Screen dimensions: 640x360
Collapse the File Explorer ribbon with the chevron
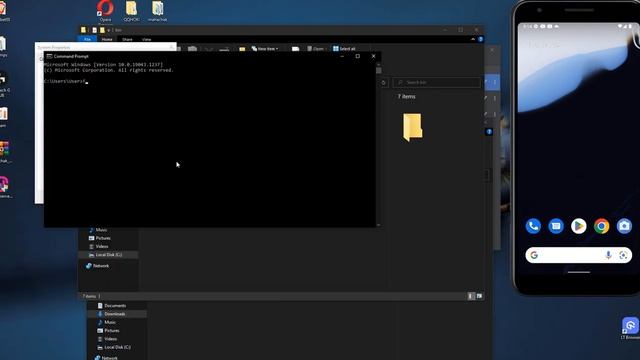pyautogui.click(x=473, y=39)
